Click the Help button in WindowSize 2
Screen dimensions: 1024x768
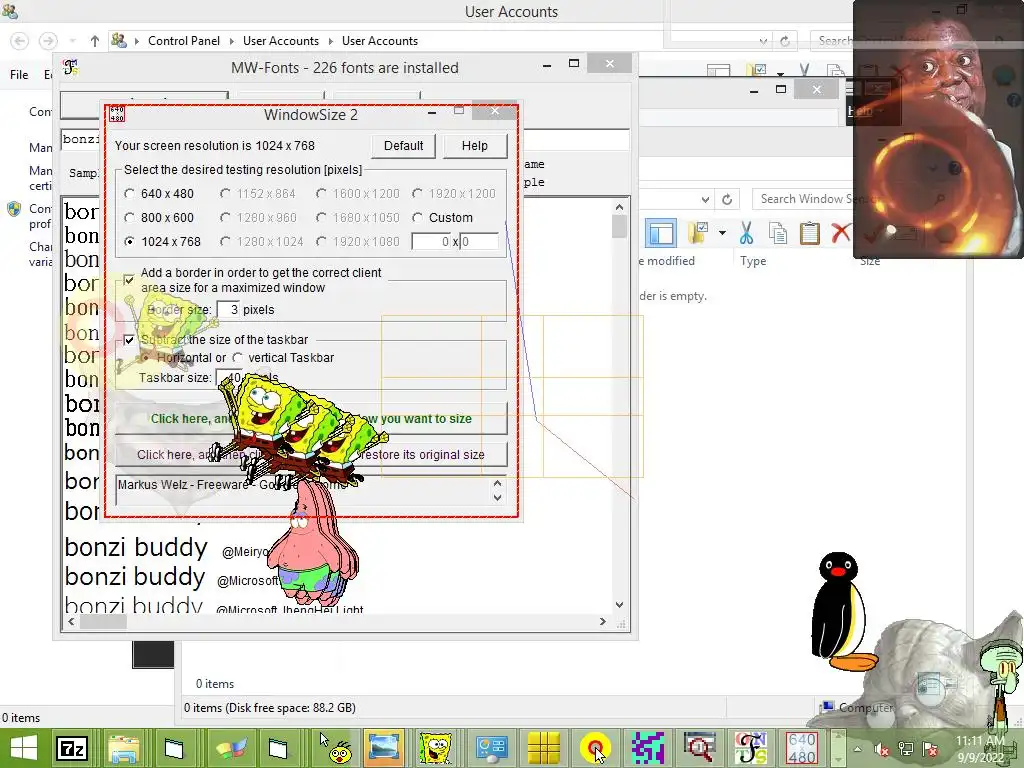[475, 146]
